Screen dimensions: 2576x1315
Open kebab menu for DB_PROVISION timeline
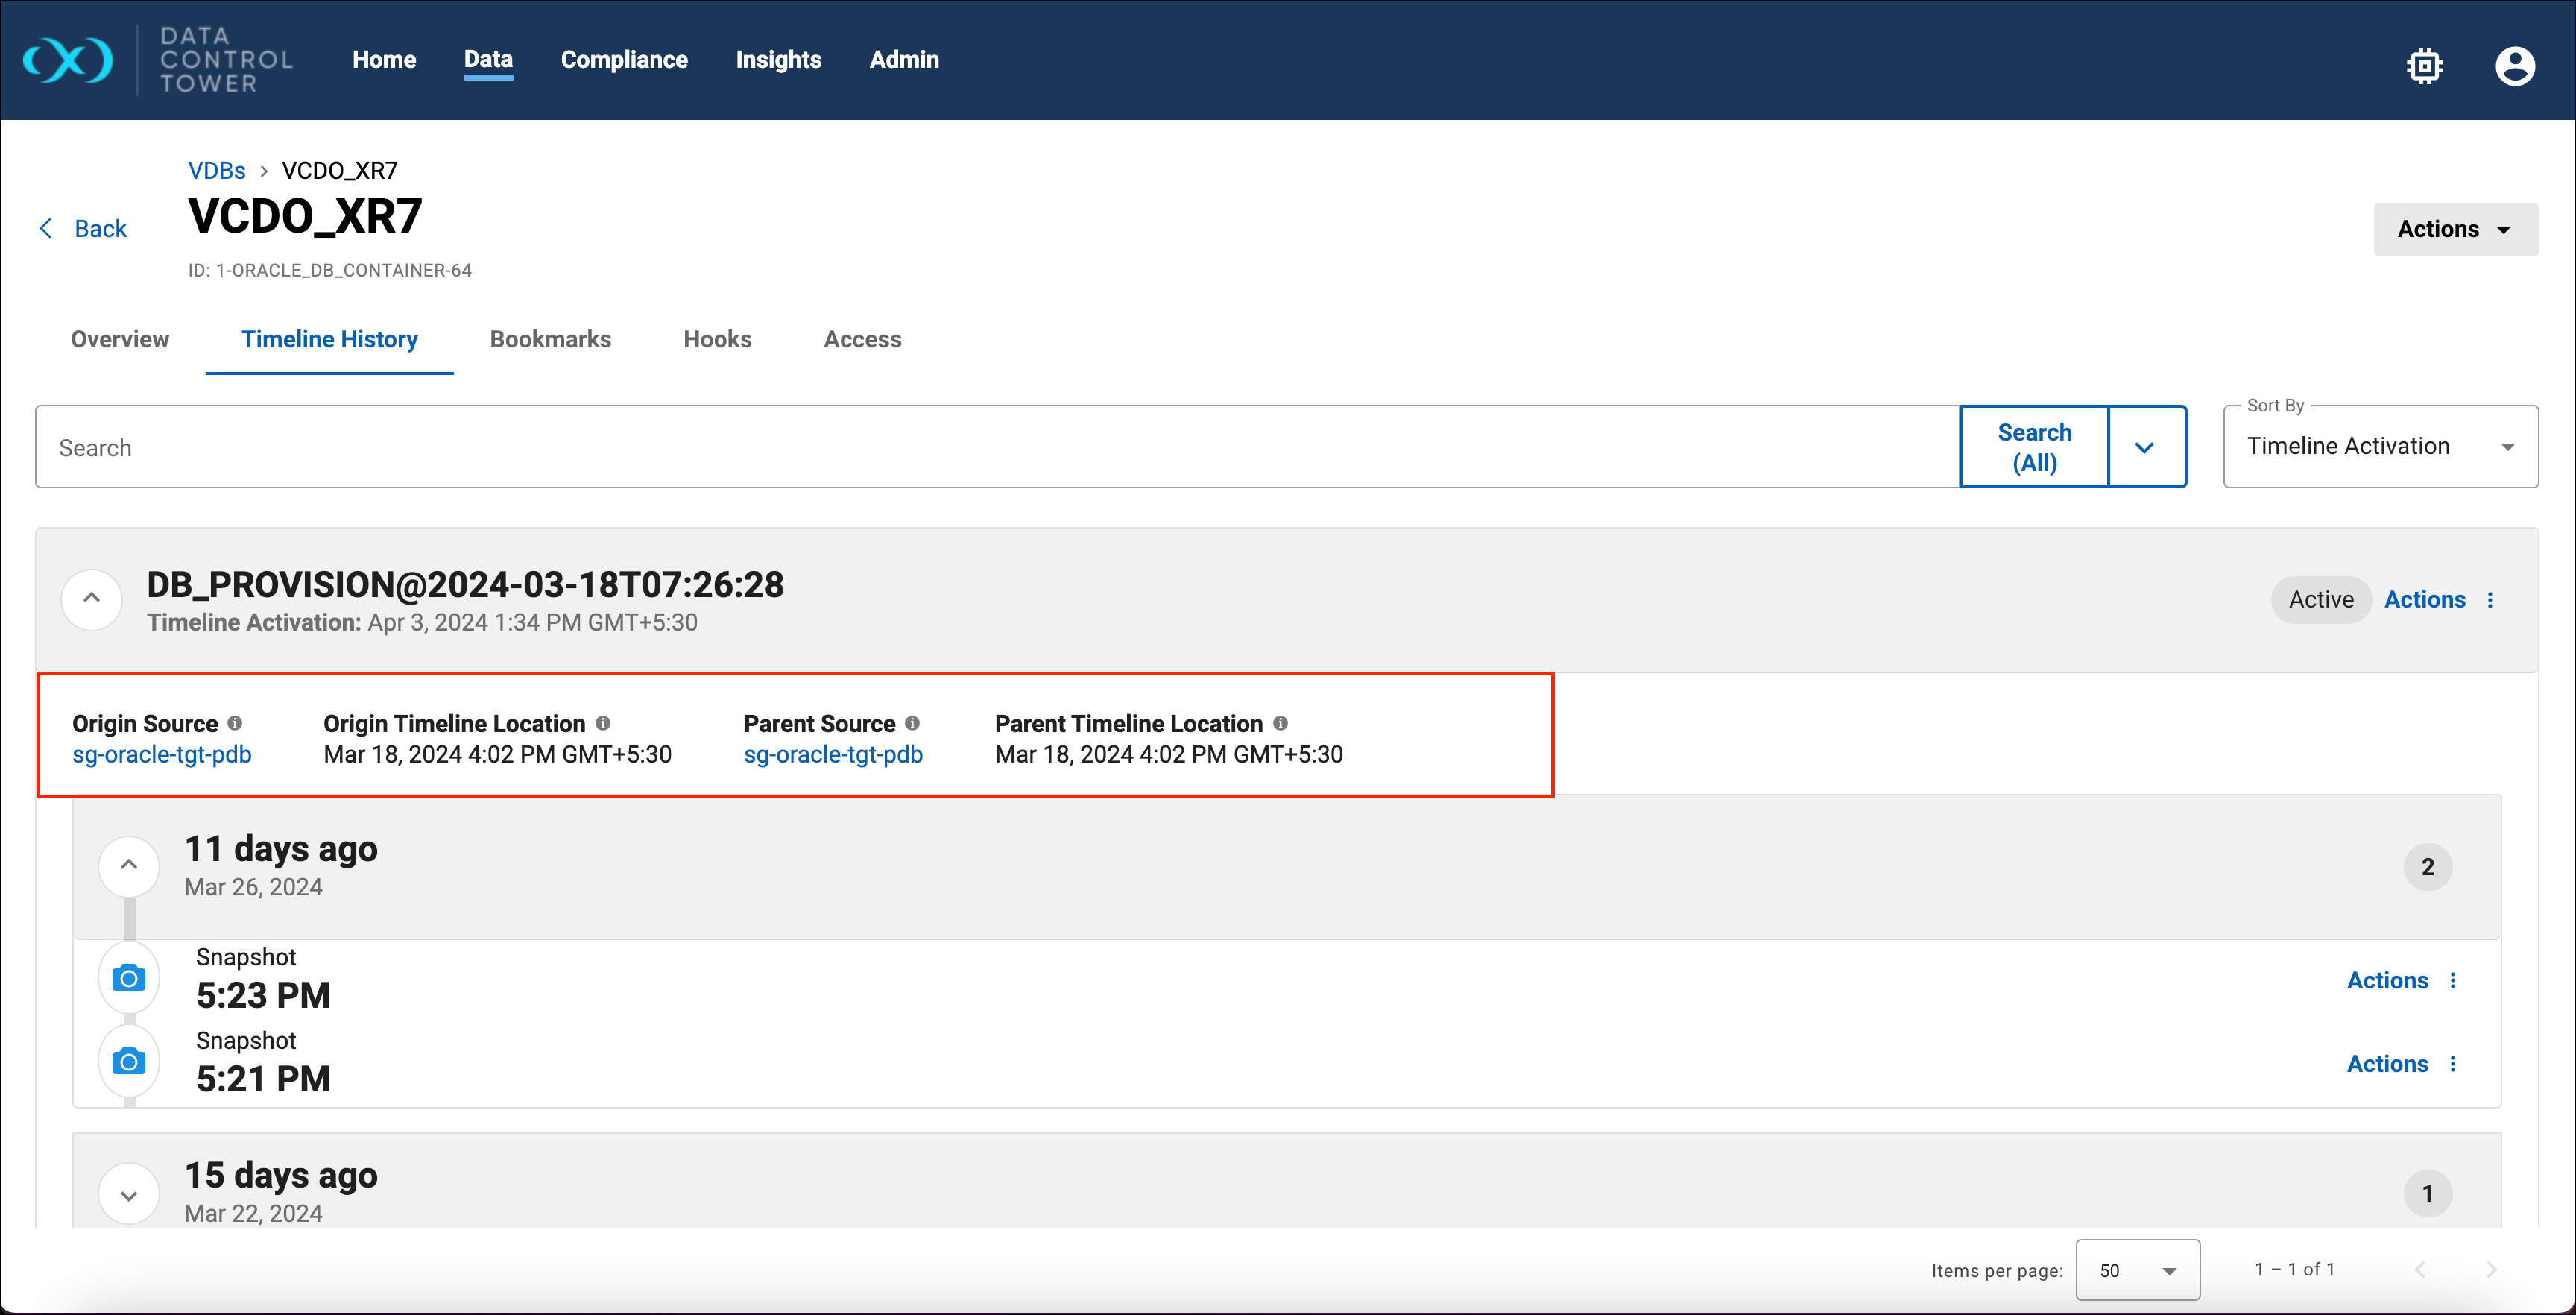click(2490, 600)
